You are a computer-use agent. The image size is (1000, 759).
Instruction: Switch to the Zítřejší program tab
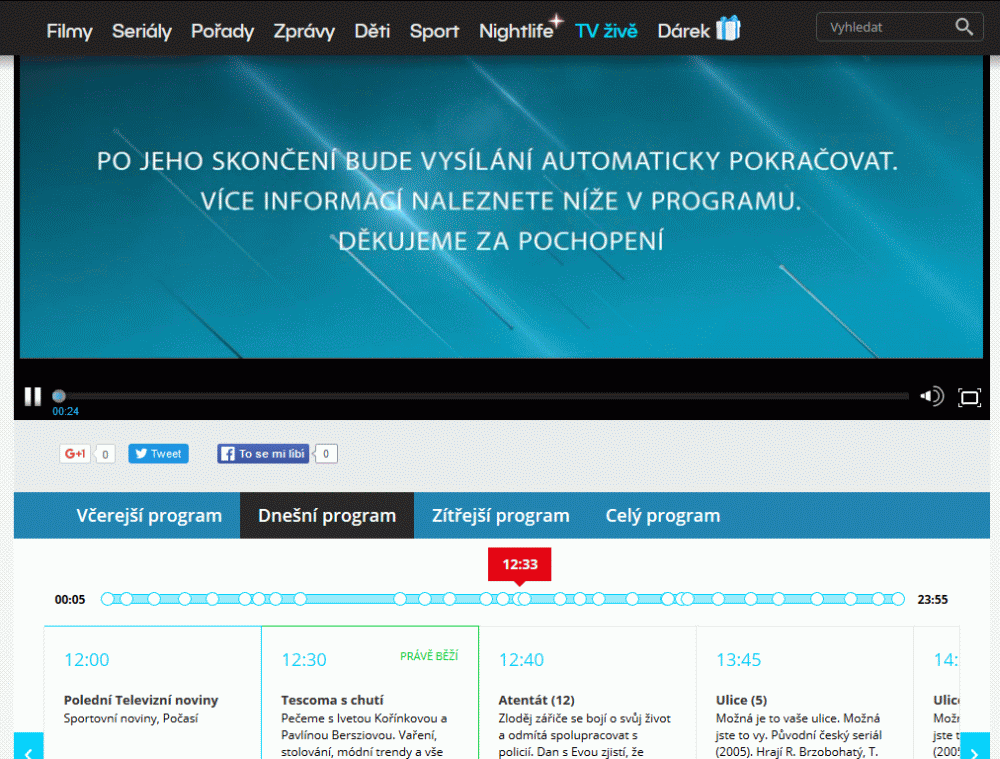(x=500, y=515)
